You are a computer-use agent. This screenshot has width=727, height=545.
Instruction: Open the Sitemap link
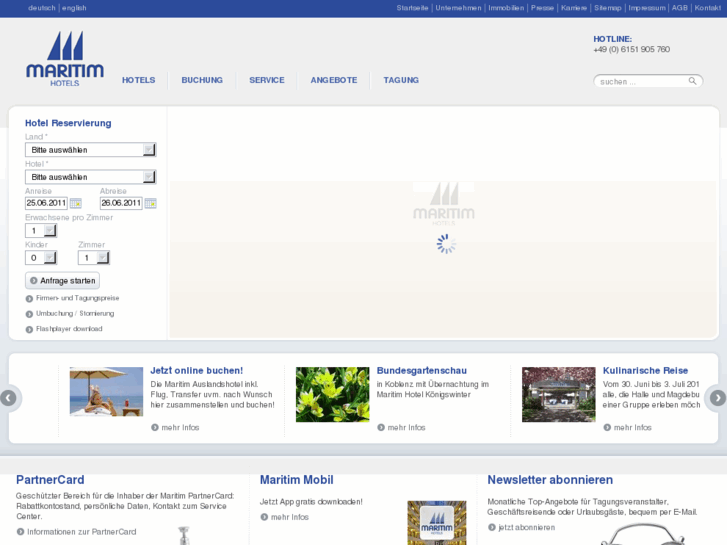click(x=608, y=8)
